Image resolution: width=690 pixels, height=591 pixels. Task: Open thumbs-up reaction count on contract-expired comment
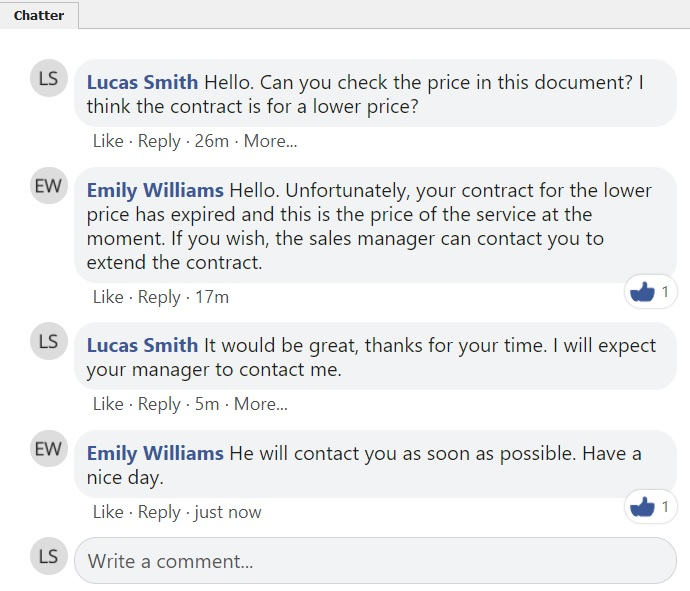[650, 291]
